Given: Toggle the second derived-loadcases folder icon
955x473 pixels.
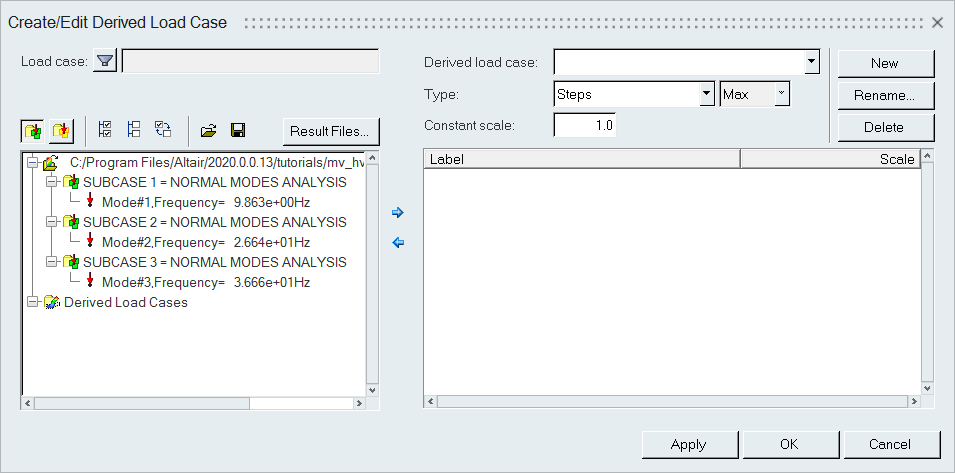Looking at the screenshot, I should tap(62, 130).
